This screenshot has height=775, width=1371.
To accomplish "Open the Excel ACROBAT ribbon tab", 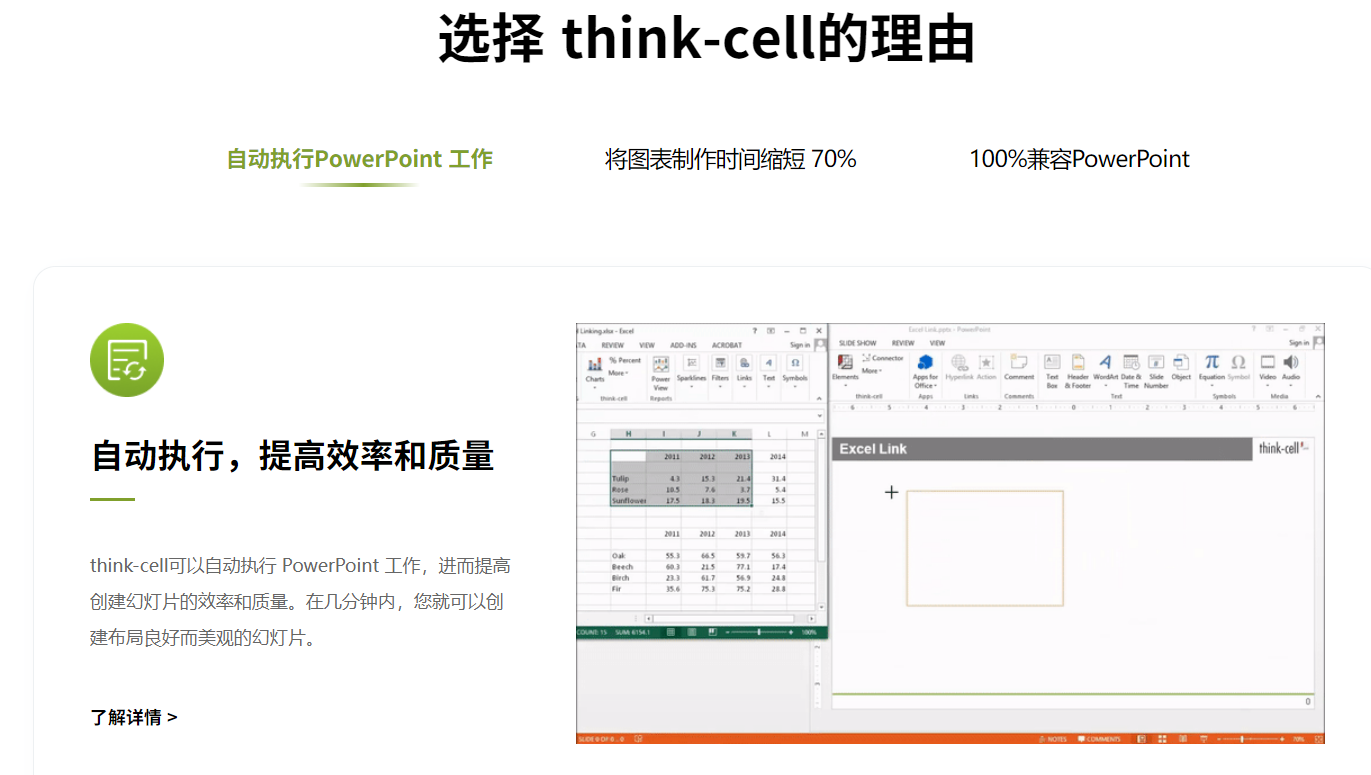I will click(x=727, y=345).
